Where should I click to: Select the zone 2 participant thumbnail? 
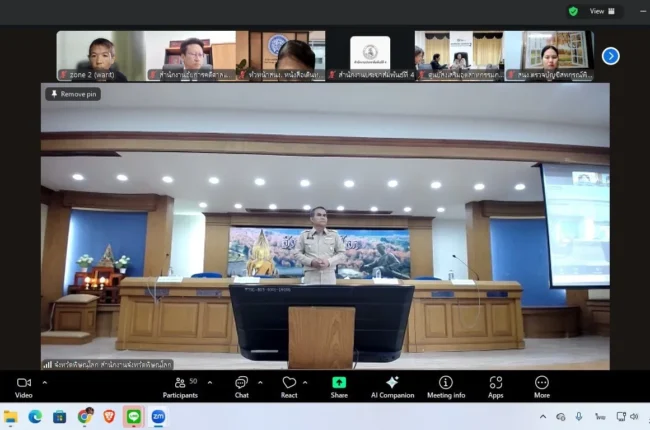[x=100, y=55]
